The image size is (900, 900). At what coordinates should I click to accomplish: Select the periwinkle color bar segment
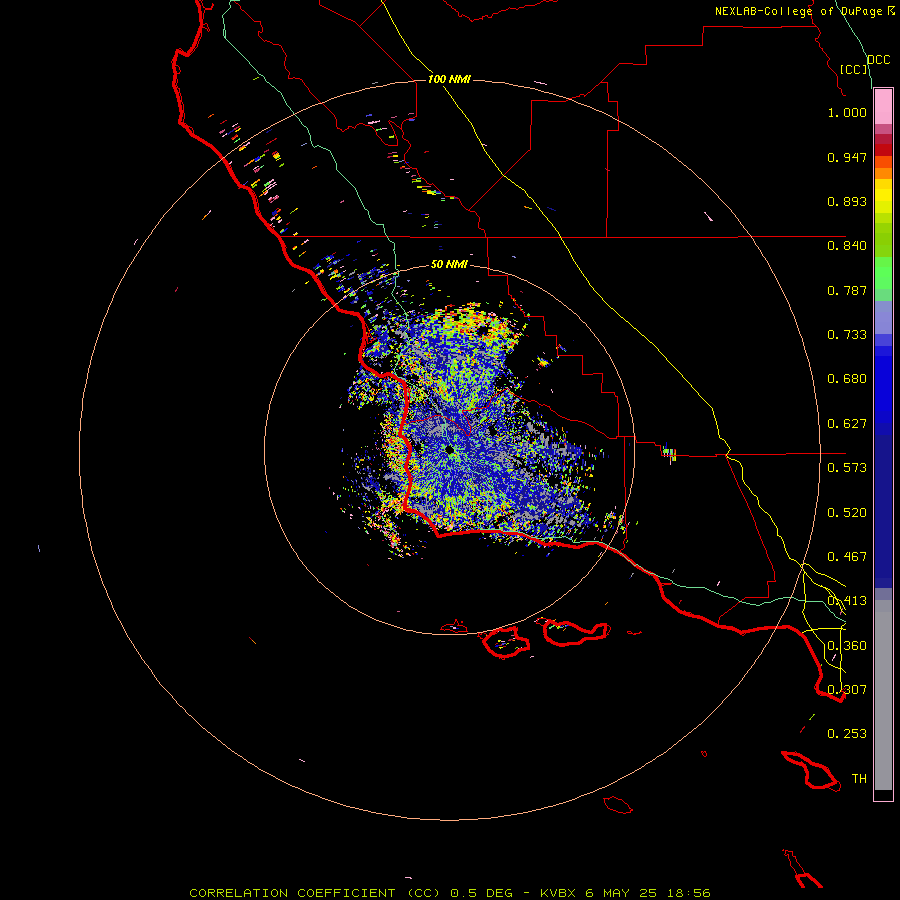coord(883,317)
